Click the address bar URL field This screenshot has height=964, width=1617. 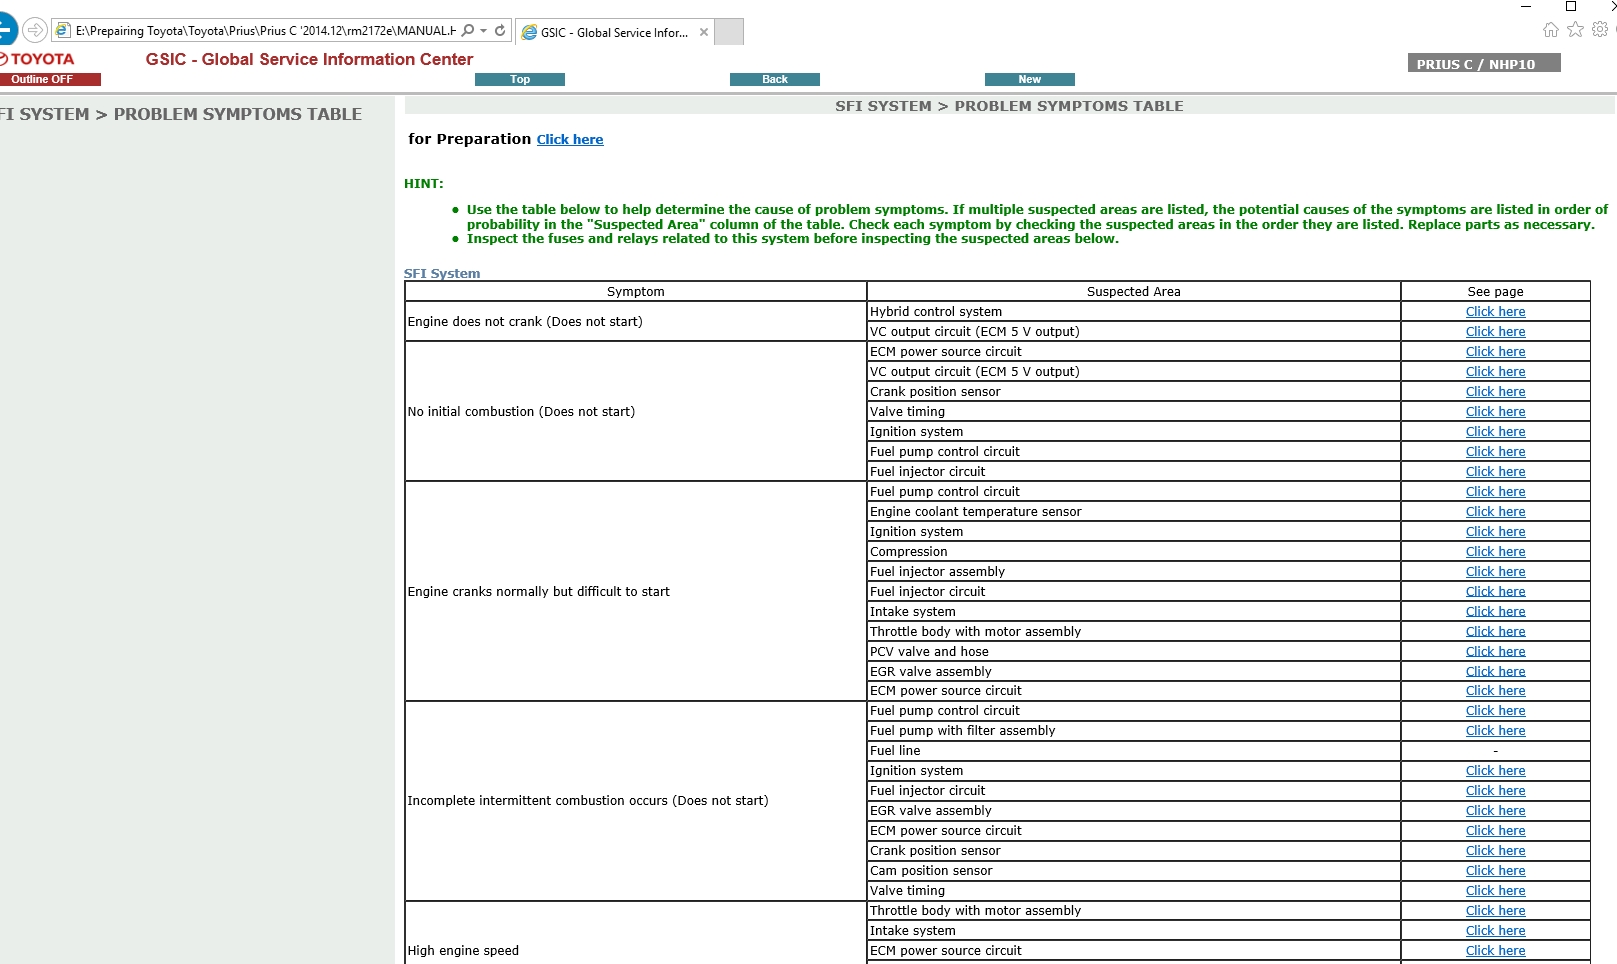click(265, 31)
